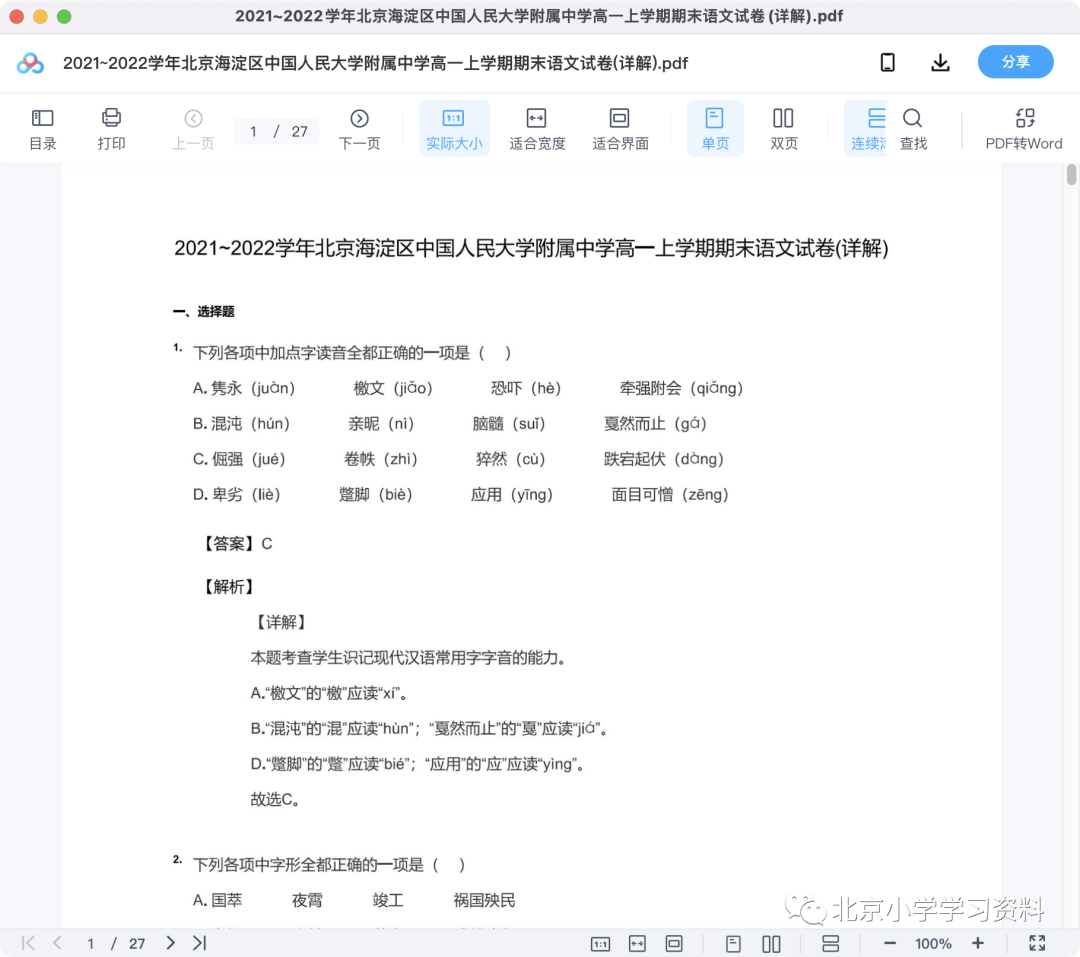Click the word 面目可憎 (zēng)
Image resolution: width=1080 pixels, height=957 pixels.
(669, 494)
